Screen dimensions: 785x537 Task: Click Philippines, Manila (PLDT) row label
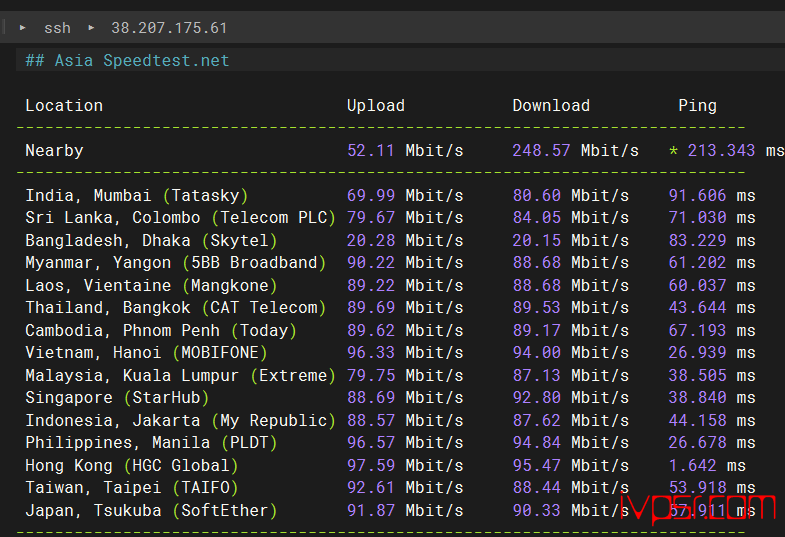[x=151, y=443]
